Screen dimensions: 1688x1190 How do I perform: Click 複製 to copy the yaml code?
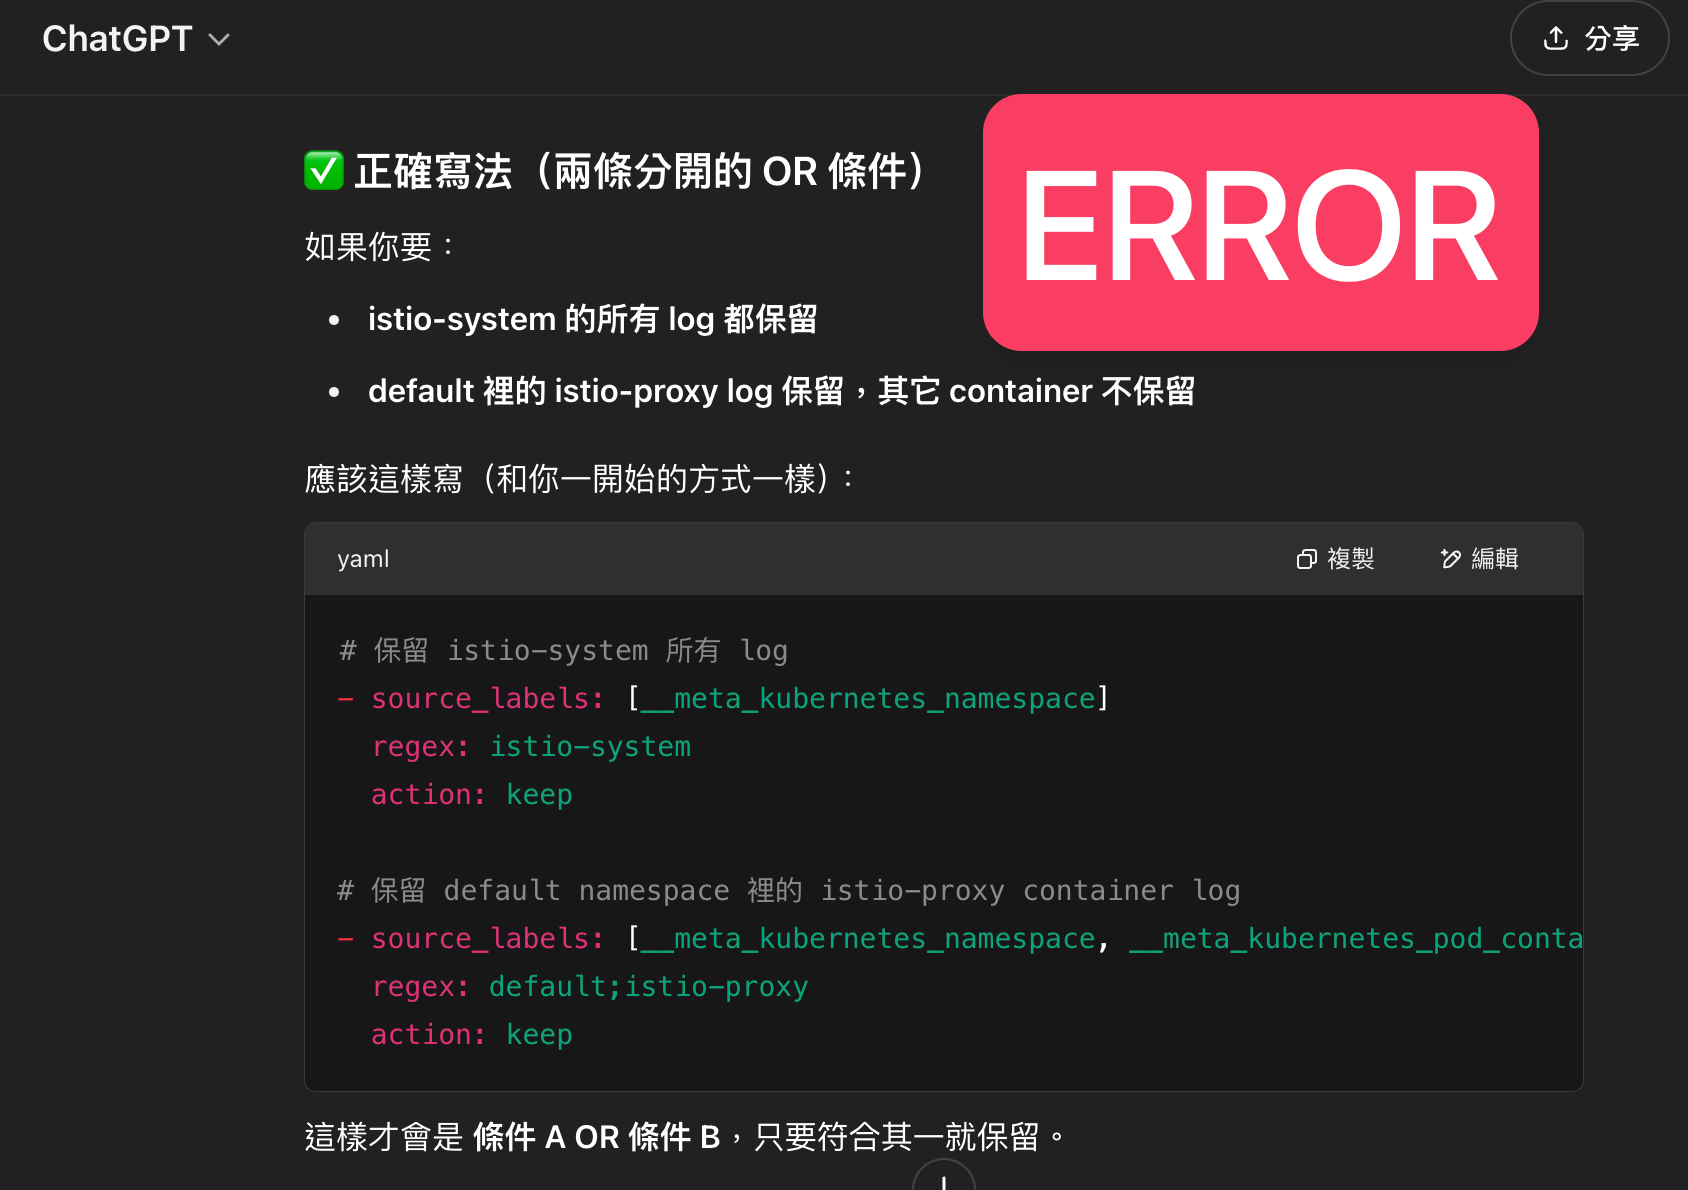pos(1335,559)
